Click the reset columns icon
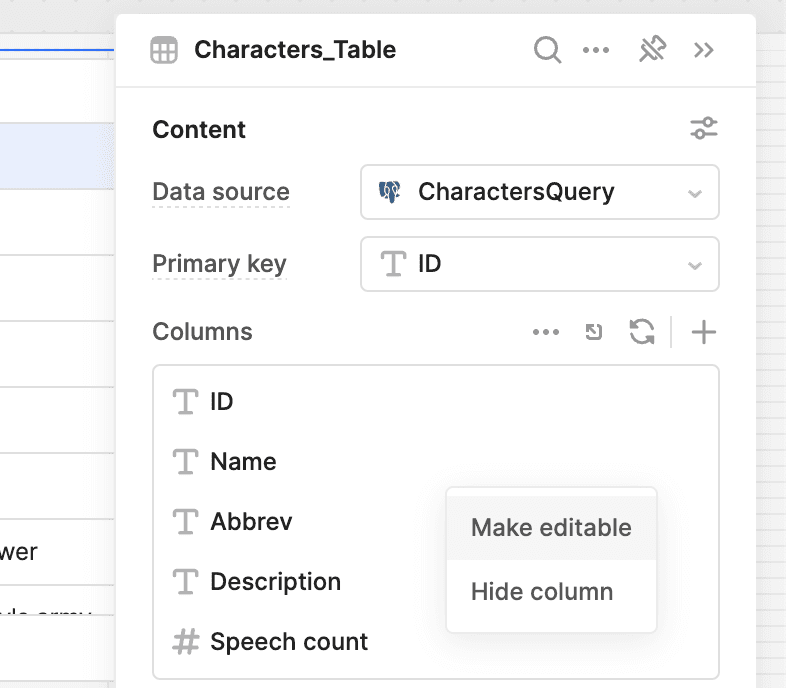This screenshot has width=786, height=688. point(594,332)
